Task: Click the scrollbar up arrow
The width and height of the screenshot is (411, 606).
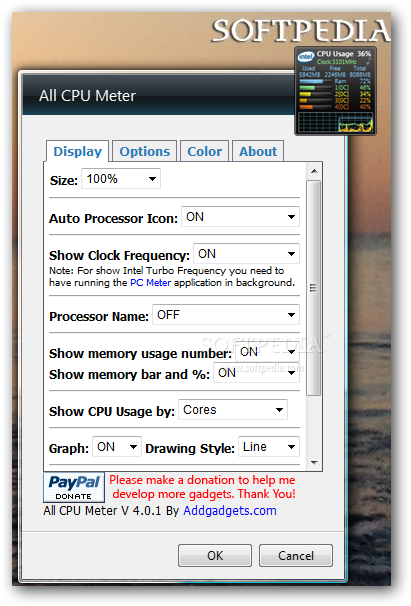Action: point(314,171)
